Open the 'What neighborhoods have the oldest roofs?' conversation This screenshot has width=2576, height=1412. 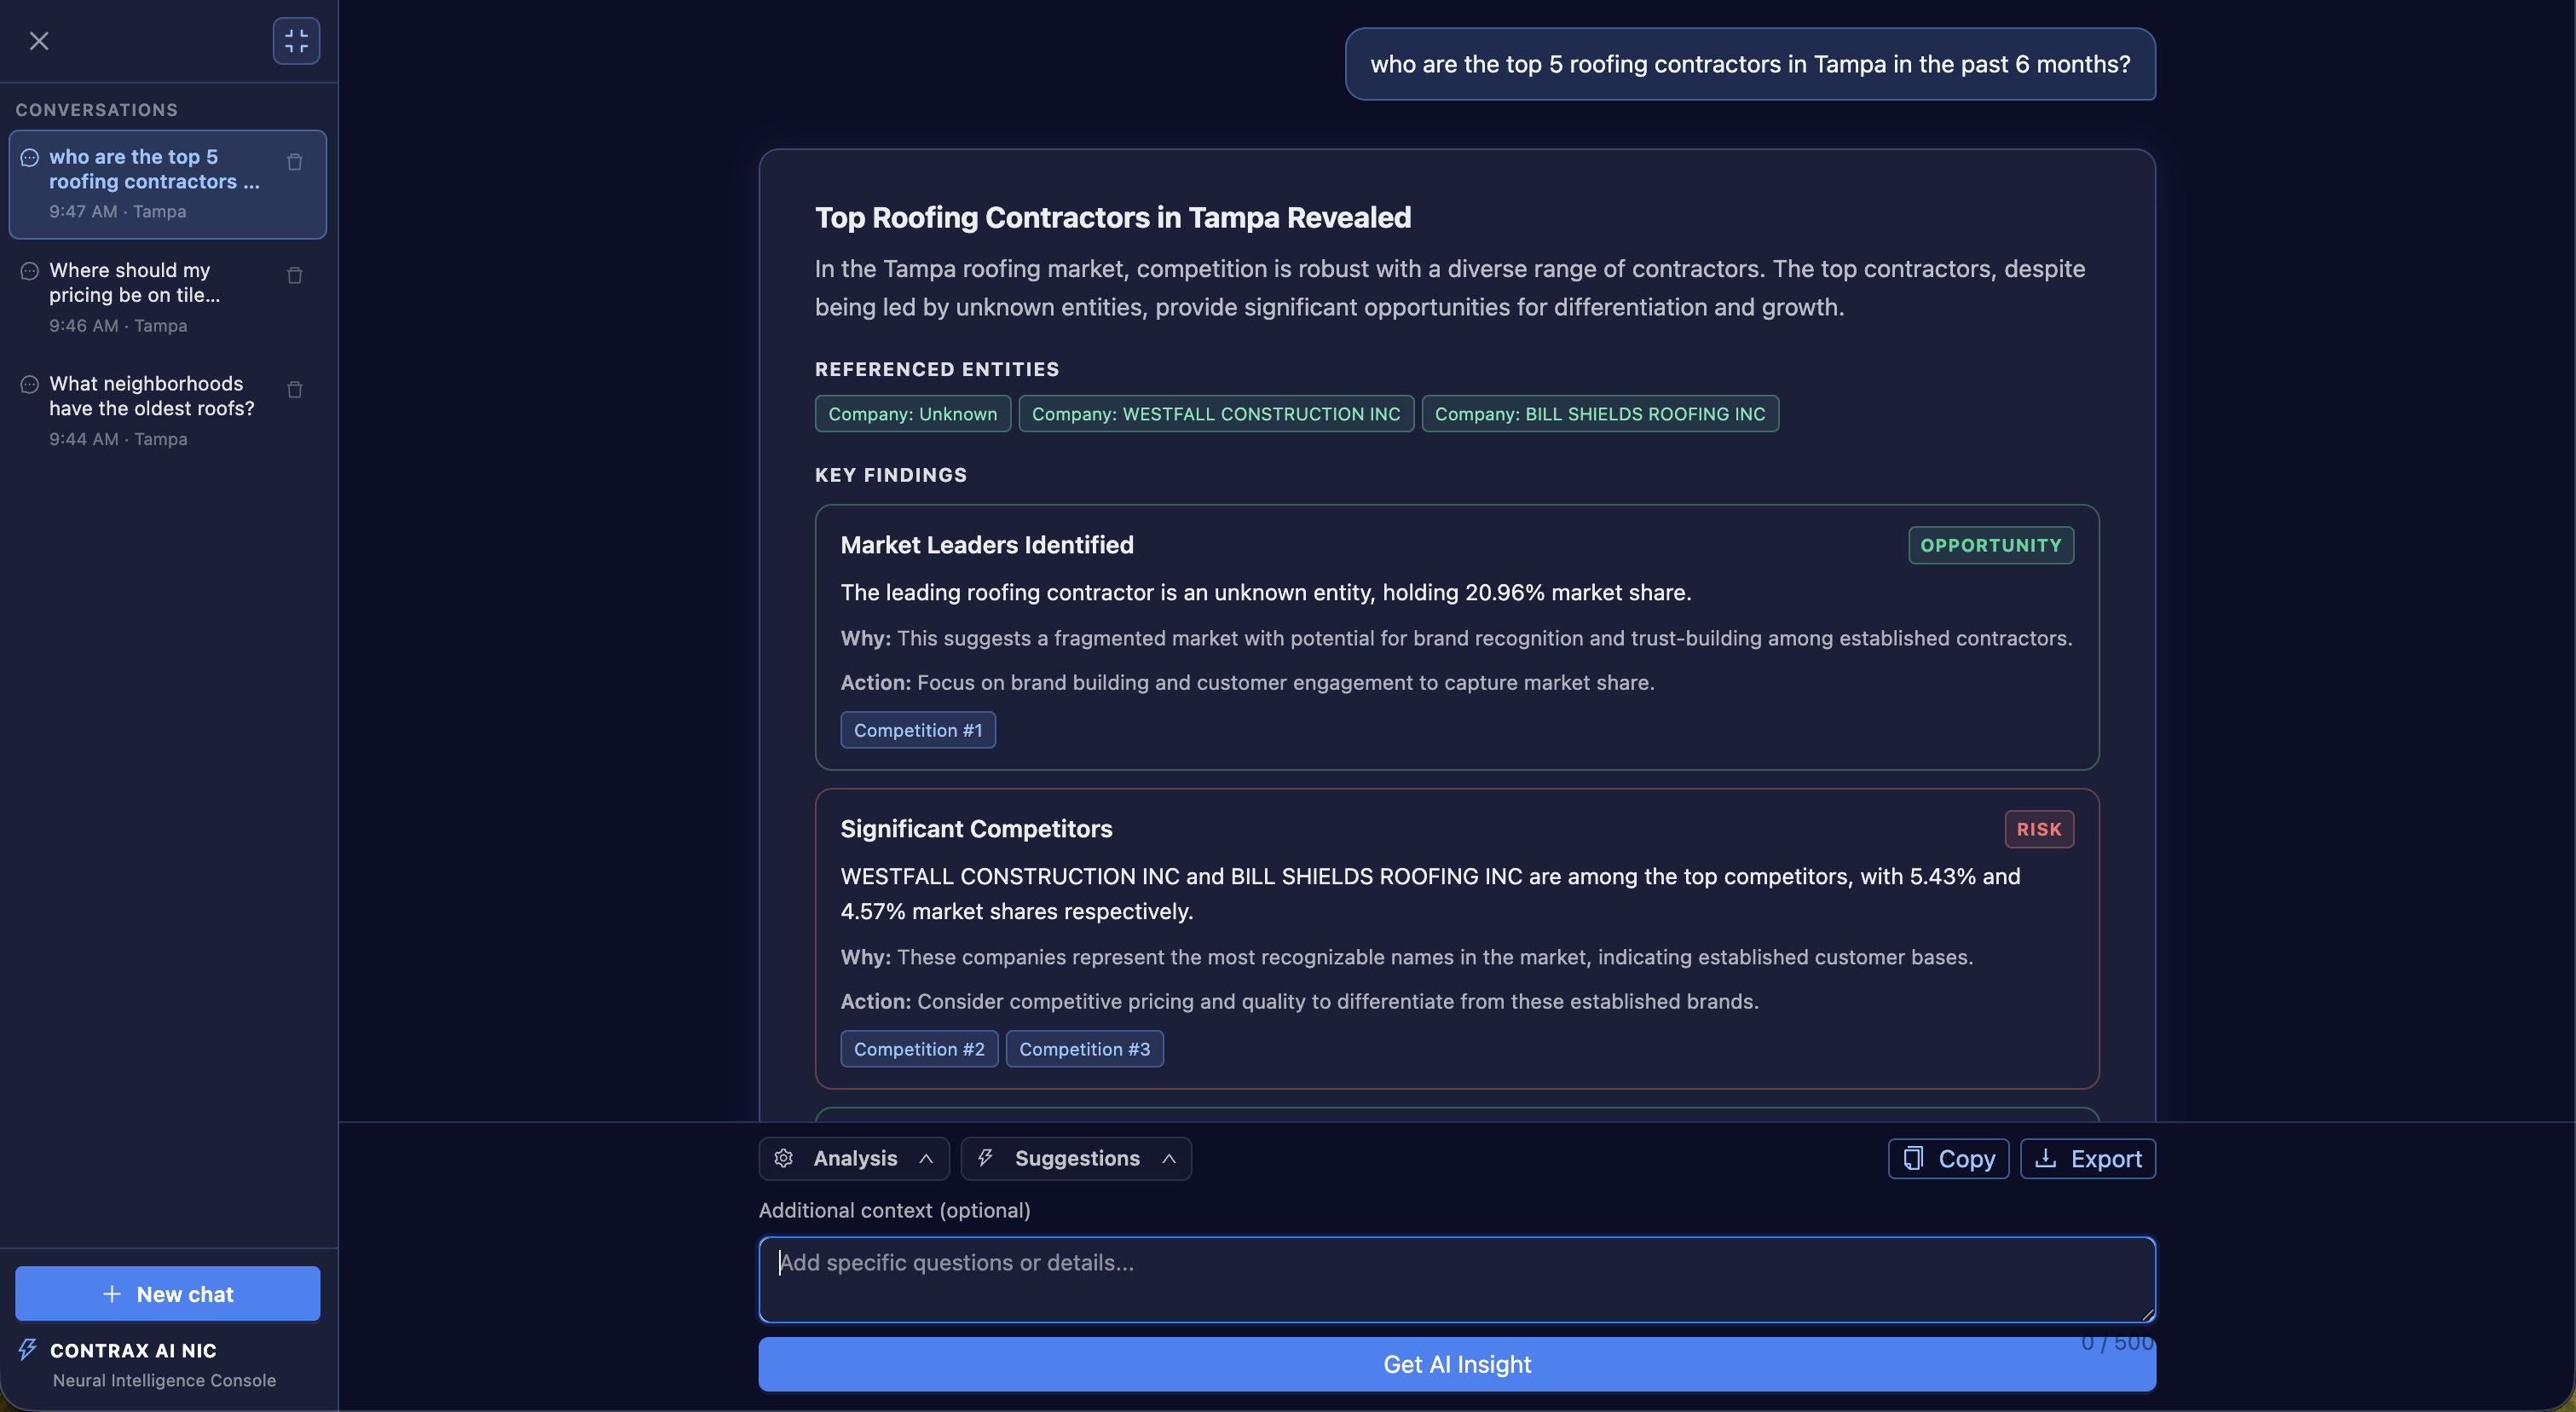(x=167, y=411)
